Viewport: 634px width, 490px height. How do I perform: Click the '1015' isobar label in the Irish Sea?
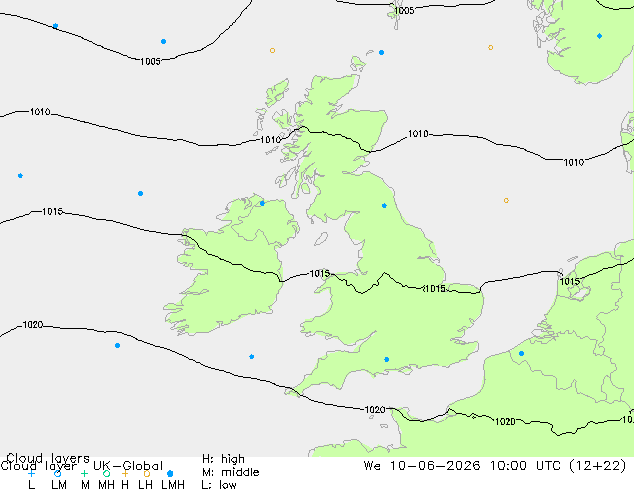[x=319, y=274]
